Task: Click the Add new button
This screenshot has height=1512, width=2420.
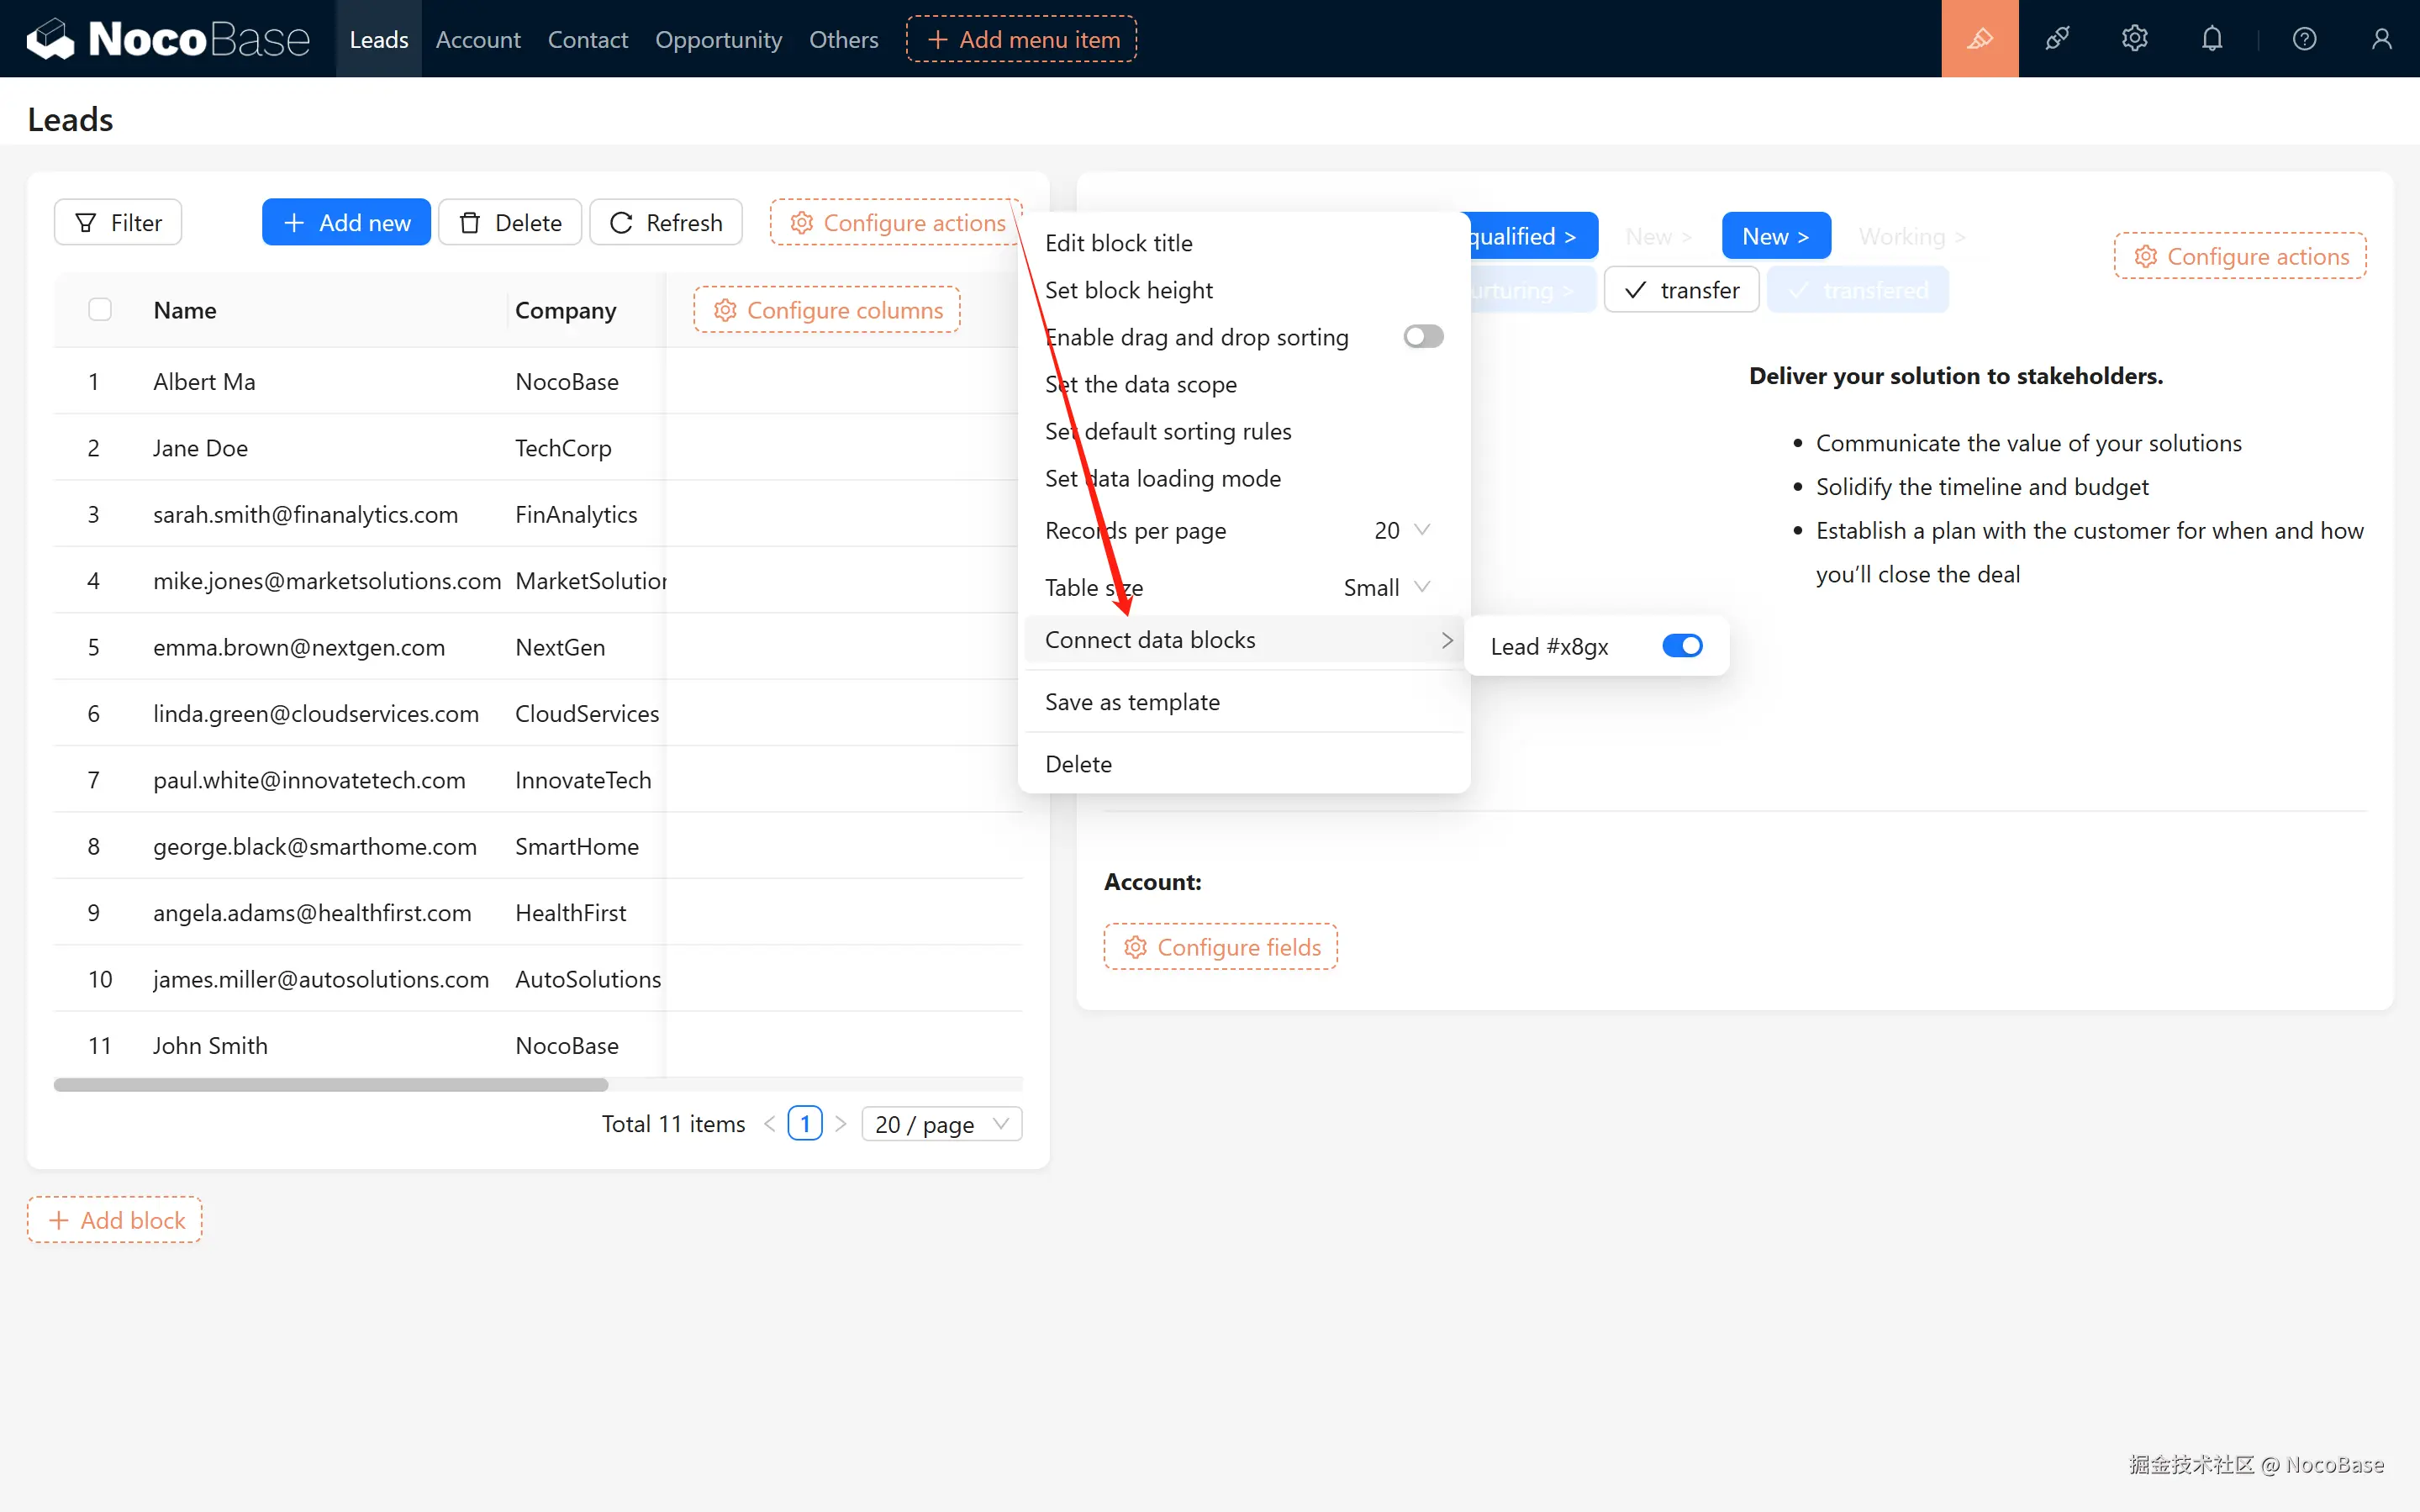Action: [346, 222]
